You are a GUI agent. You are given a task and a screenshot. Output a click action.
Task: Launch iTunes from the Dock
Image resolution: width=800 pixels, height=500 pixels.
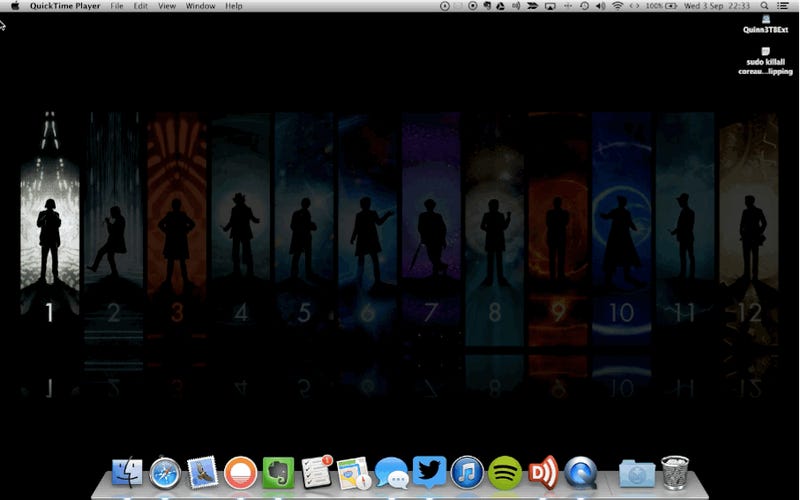click(x=467, y=473)
